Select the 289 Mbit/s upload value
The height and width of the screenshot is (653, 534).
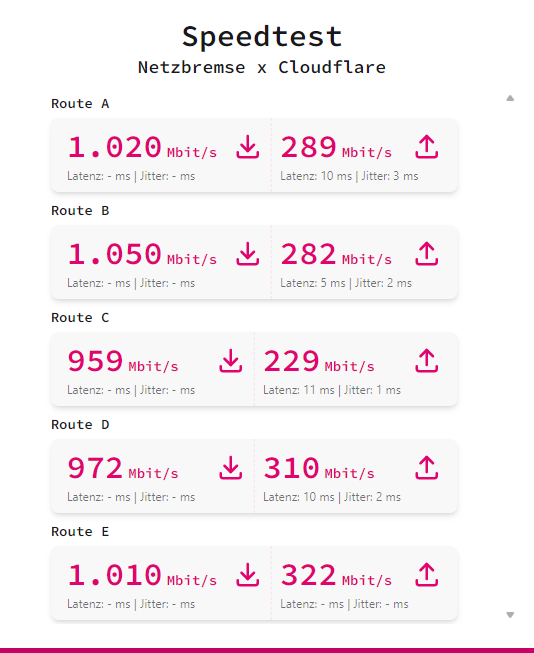[336, 148]
